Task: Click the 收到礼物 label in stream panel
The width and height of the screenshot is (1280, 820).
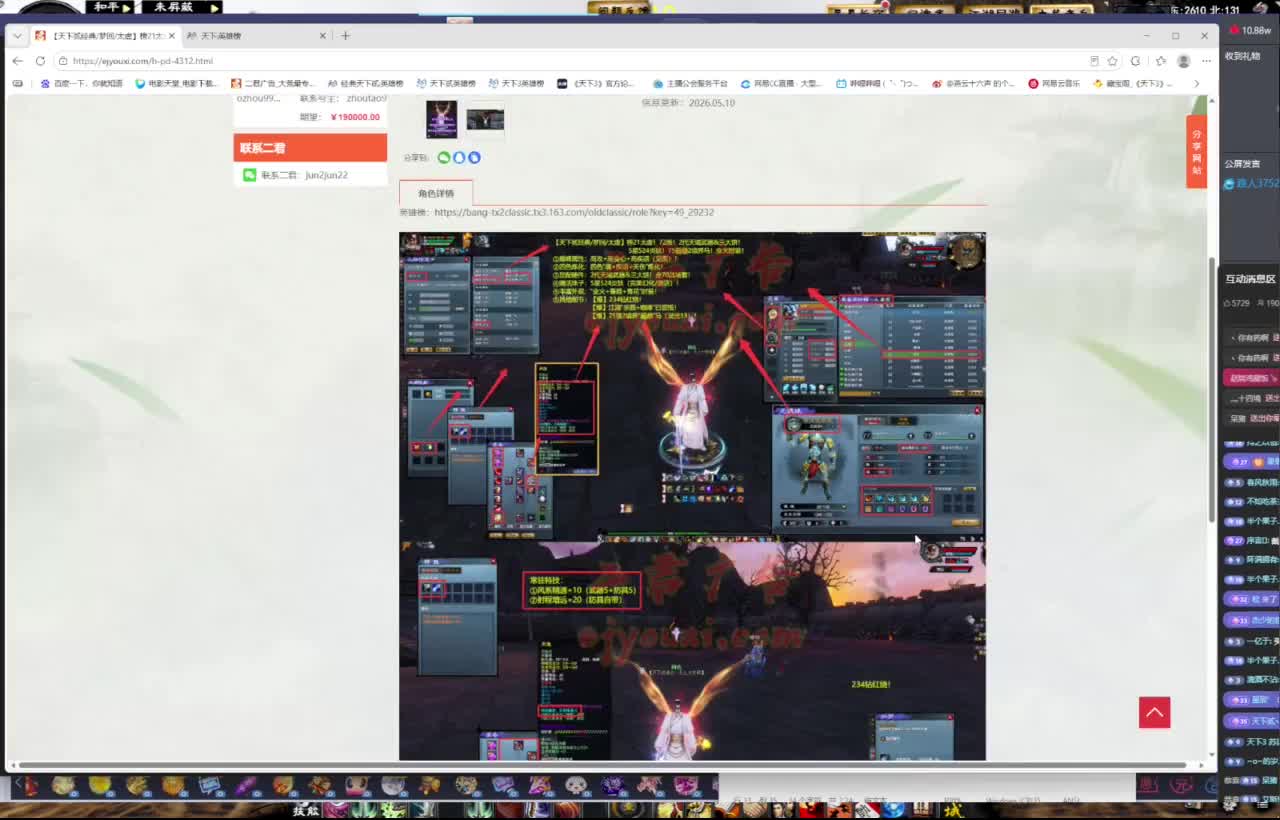Action: click(x=1243, y=56)
